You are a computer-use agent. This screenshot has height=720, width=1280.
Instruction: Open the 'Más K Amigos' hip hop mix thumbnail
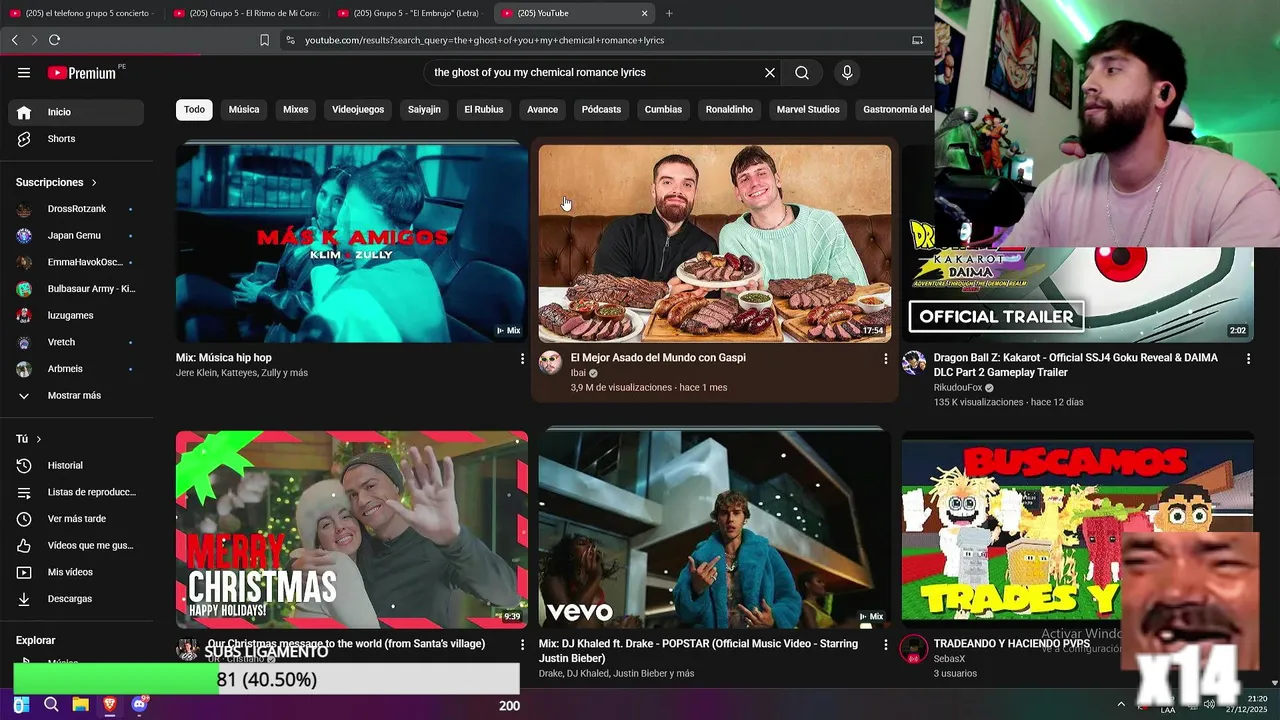(x=352, y=243)
